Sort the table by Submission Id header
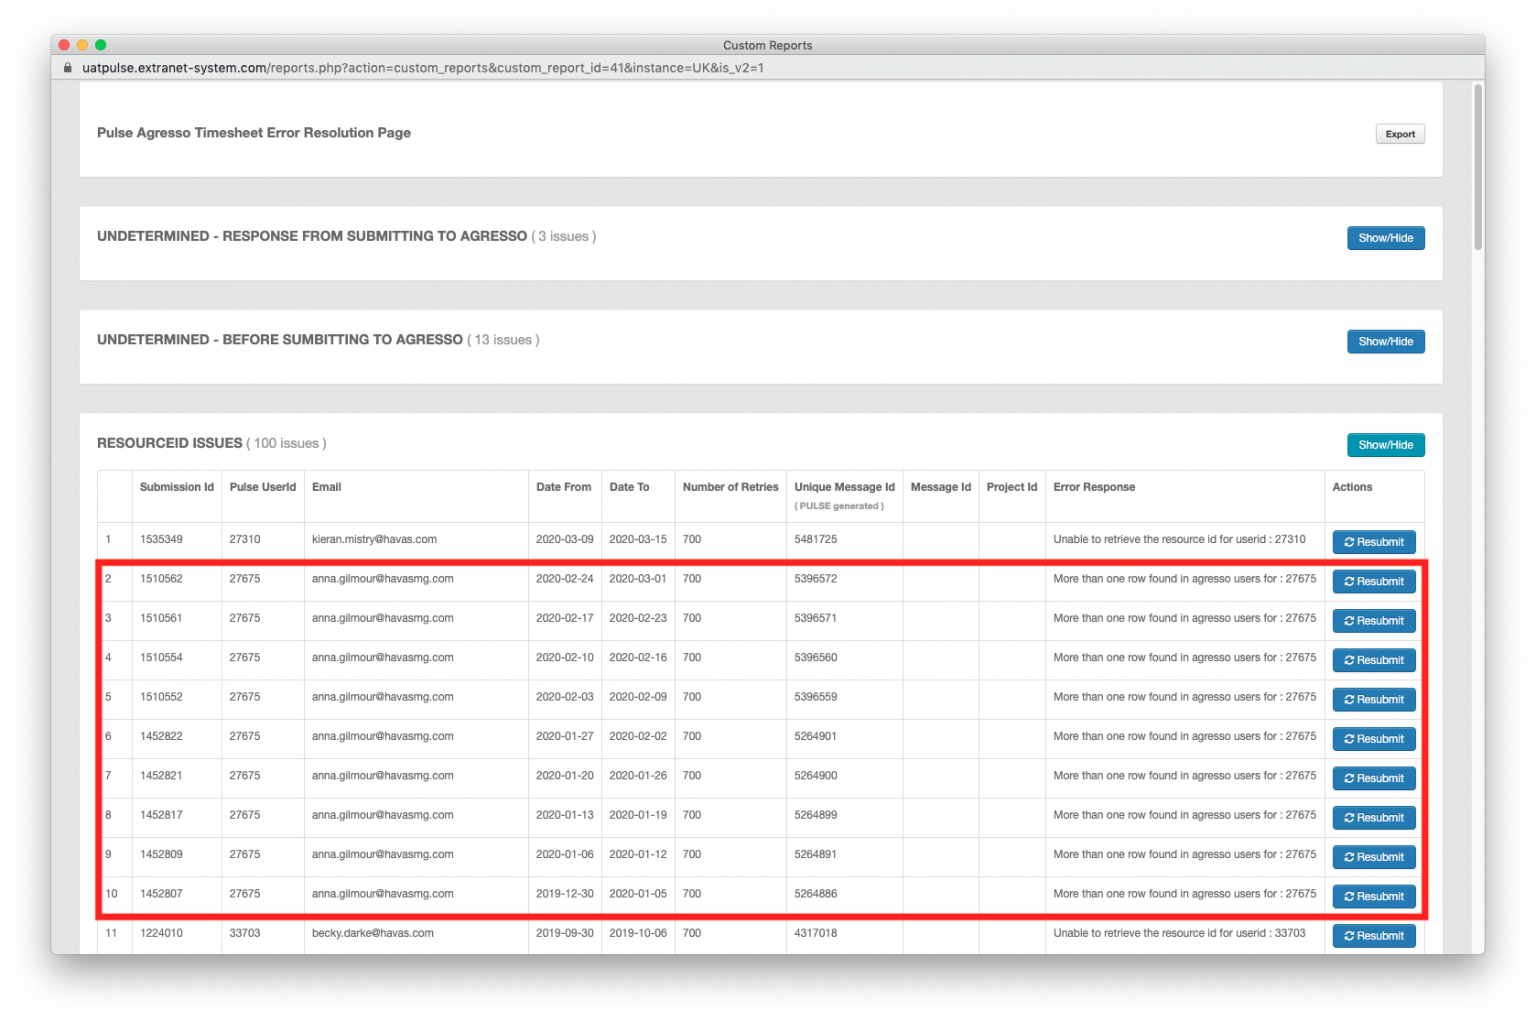 [x=177, y=487]
